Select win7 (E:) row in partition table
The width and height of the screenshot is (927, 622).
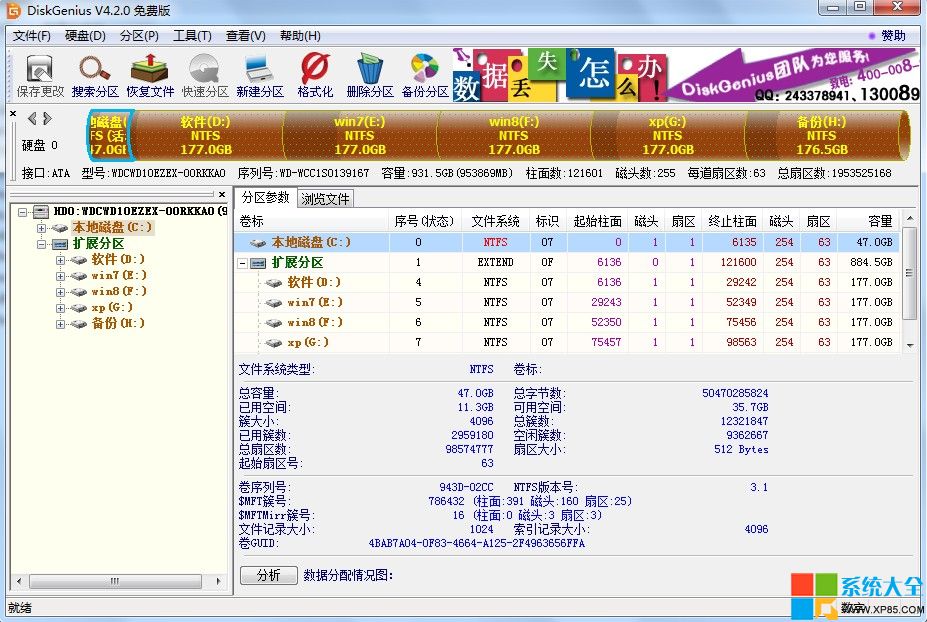click(567, 302)
